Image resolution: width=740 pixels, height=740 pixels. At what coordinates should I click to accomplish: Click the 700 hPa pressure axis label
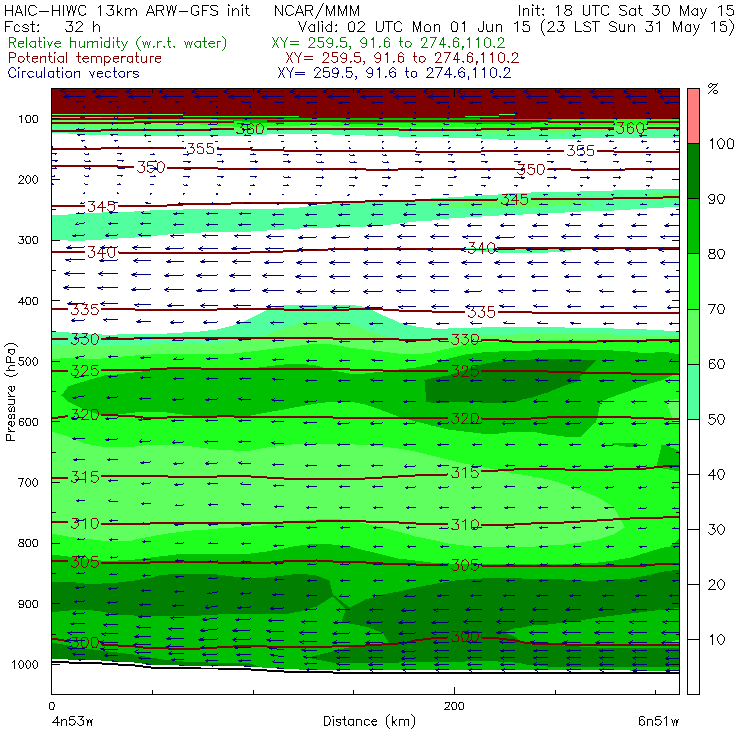28,482
